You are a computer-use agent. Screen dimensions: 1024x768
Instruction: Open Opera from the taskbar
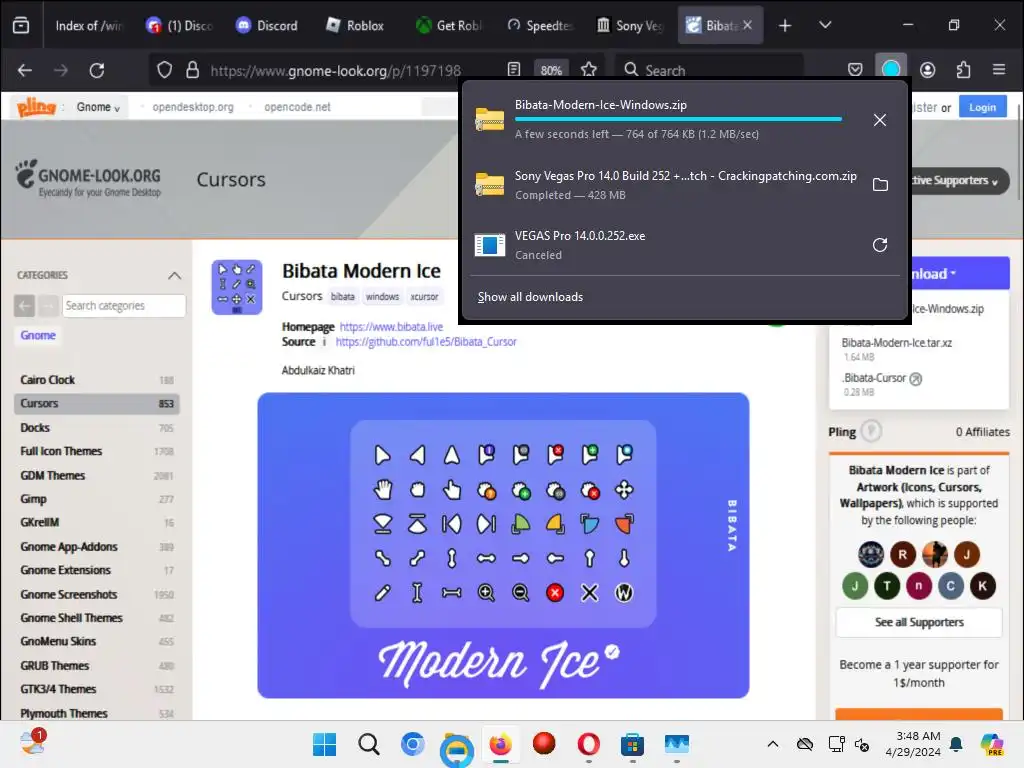[x=588, y=744]
